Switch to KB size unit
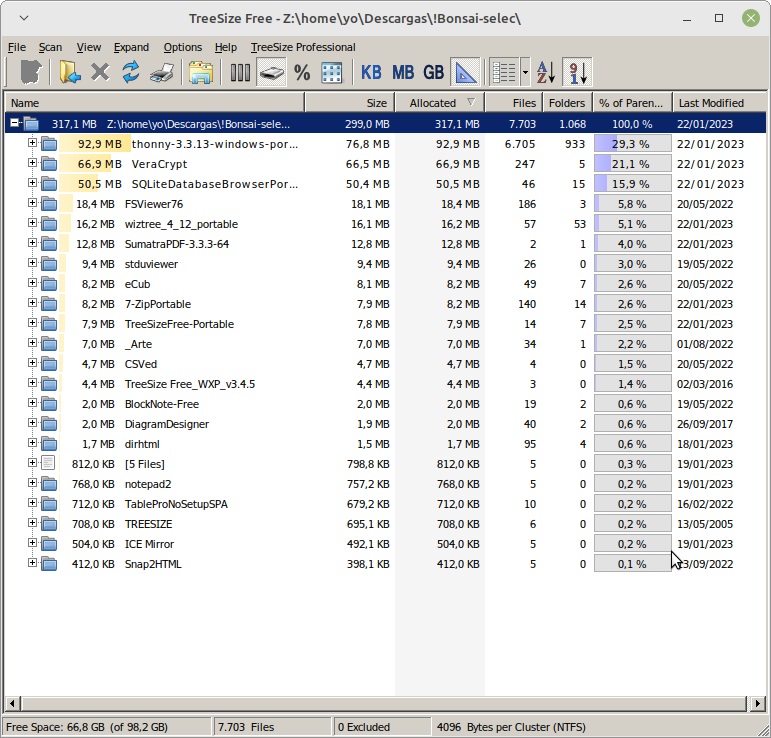 [371, 72]
